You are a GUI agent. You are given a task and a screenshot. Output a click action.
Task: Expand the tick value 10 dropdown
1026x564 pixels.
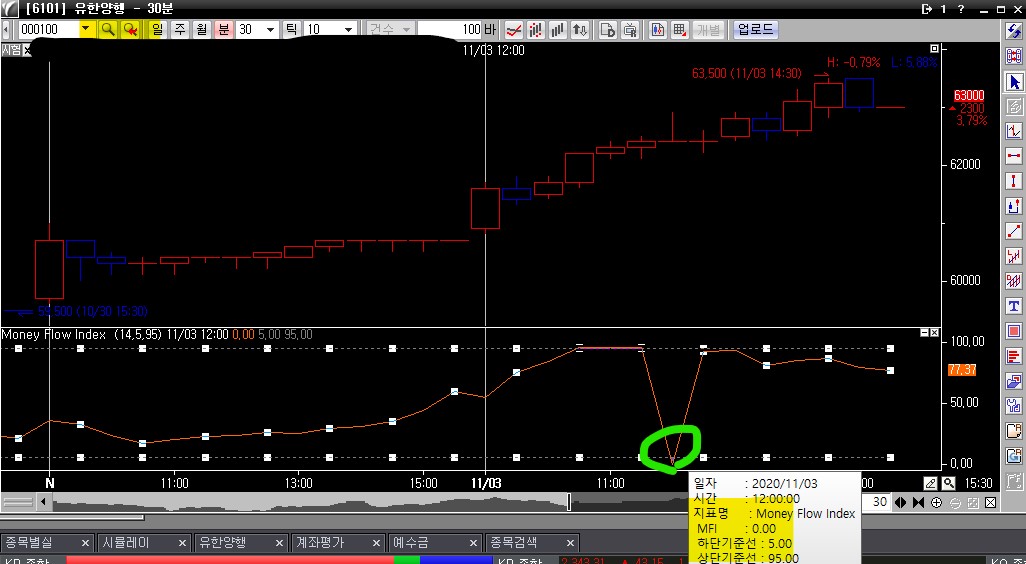click(353, 29)
